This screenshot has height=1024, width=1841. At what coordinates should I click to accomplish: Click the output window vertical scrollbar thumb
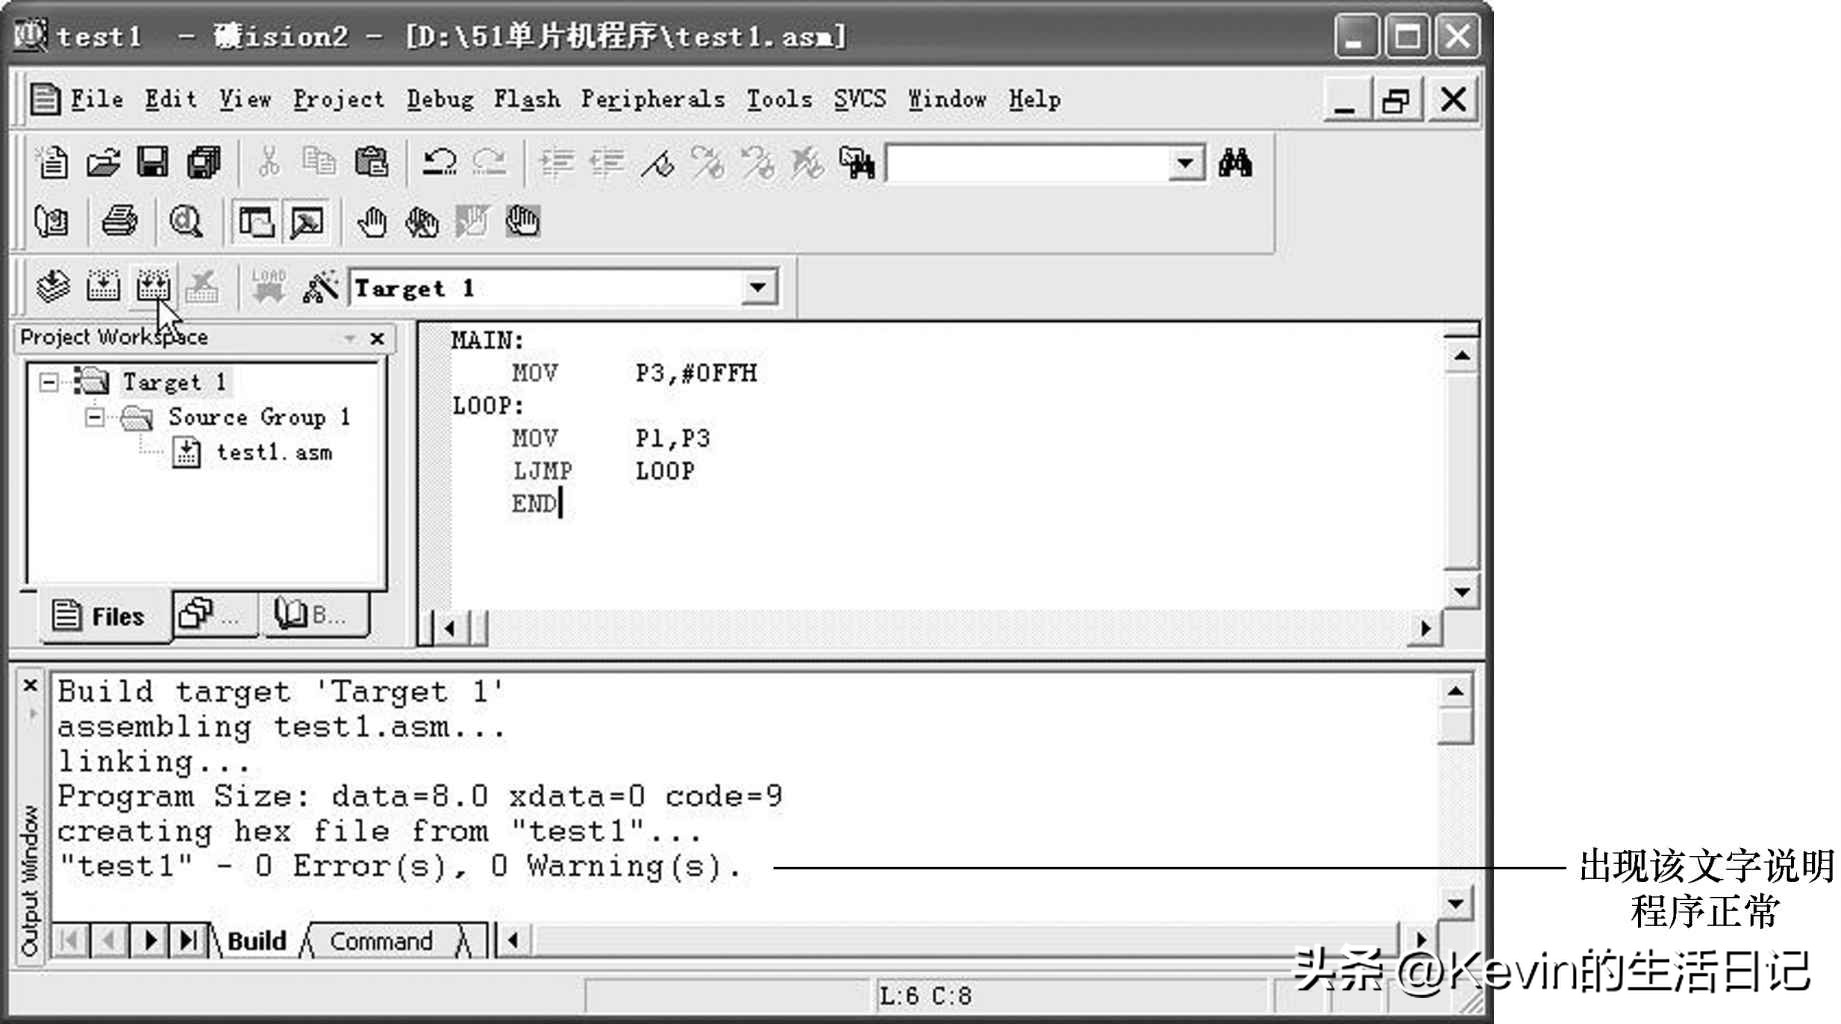1455,726
